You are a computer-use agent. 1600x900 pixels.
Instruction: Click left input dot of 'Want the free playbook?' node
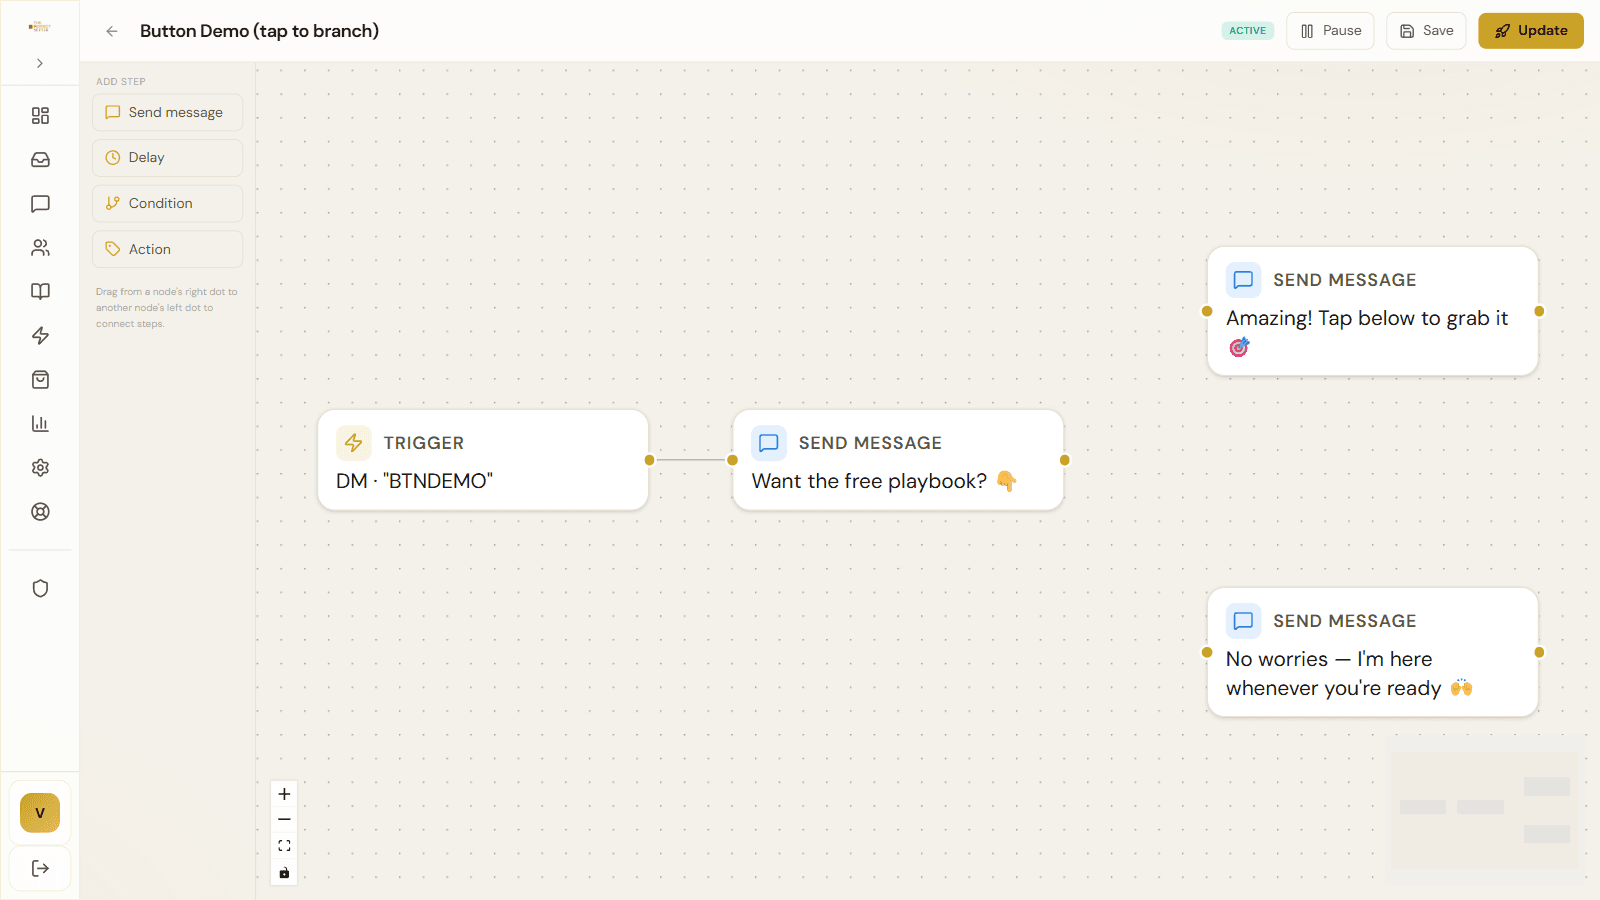click(732, 460)
